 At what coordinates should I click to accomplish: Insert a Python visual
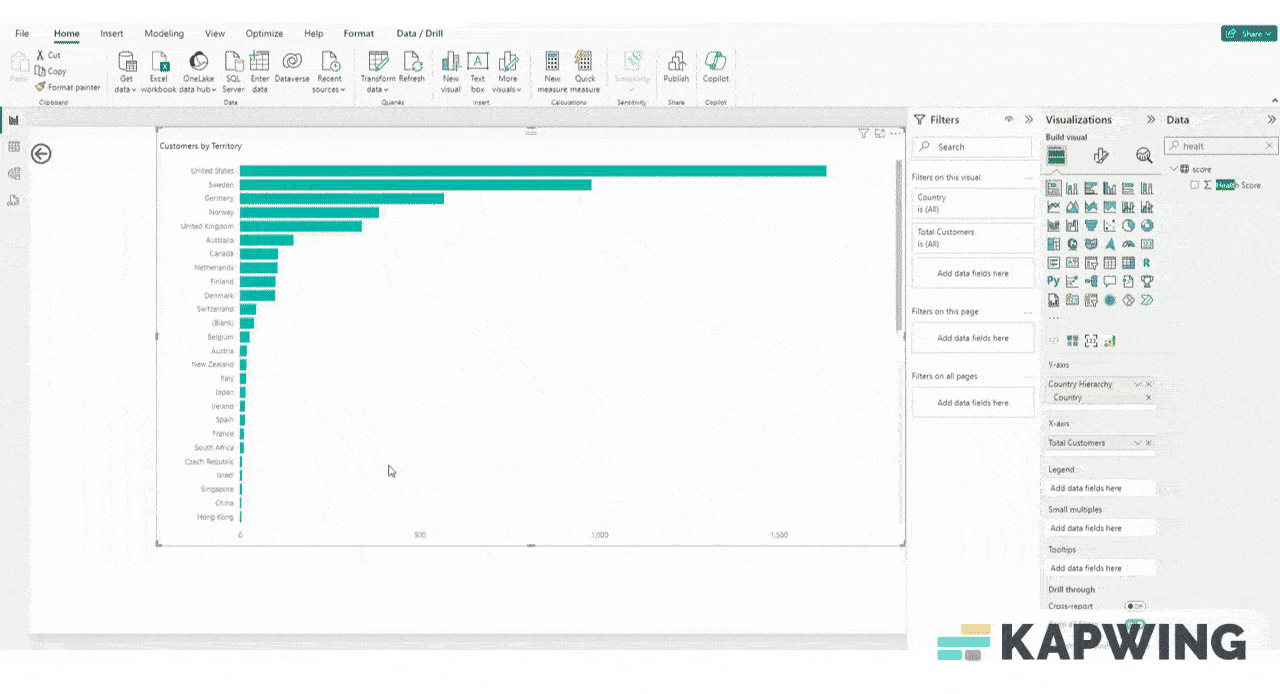point(1053,281)
